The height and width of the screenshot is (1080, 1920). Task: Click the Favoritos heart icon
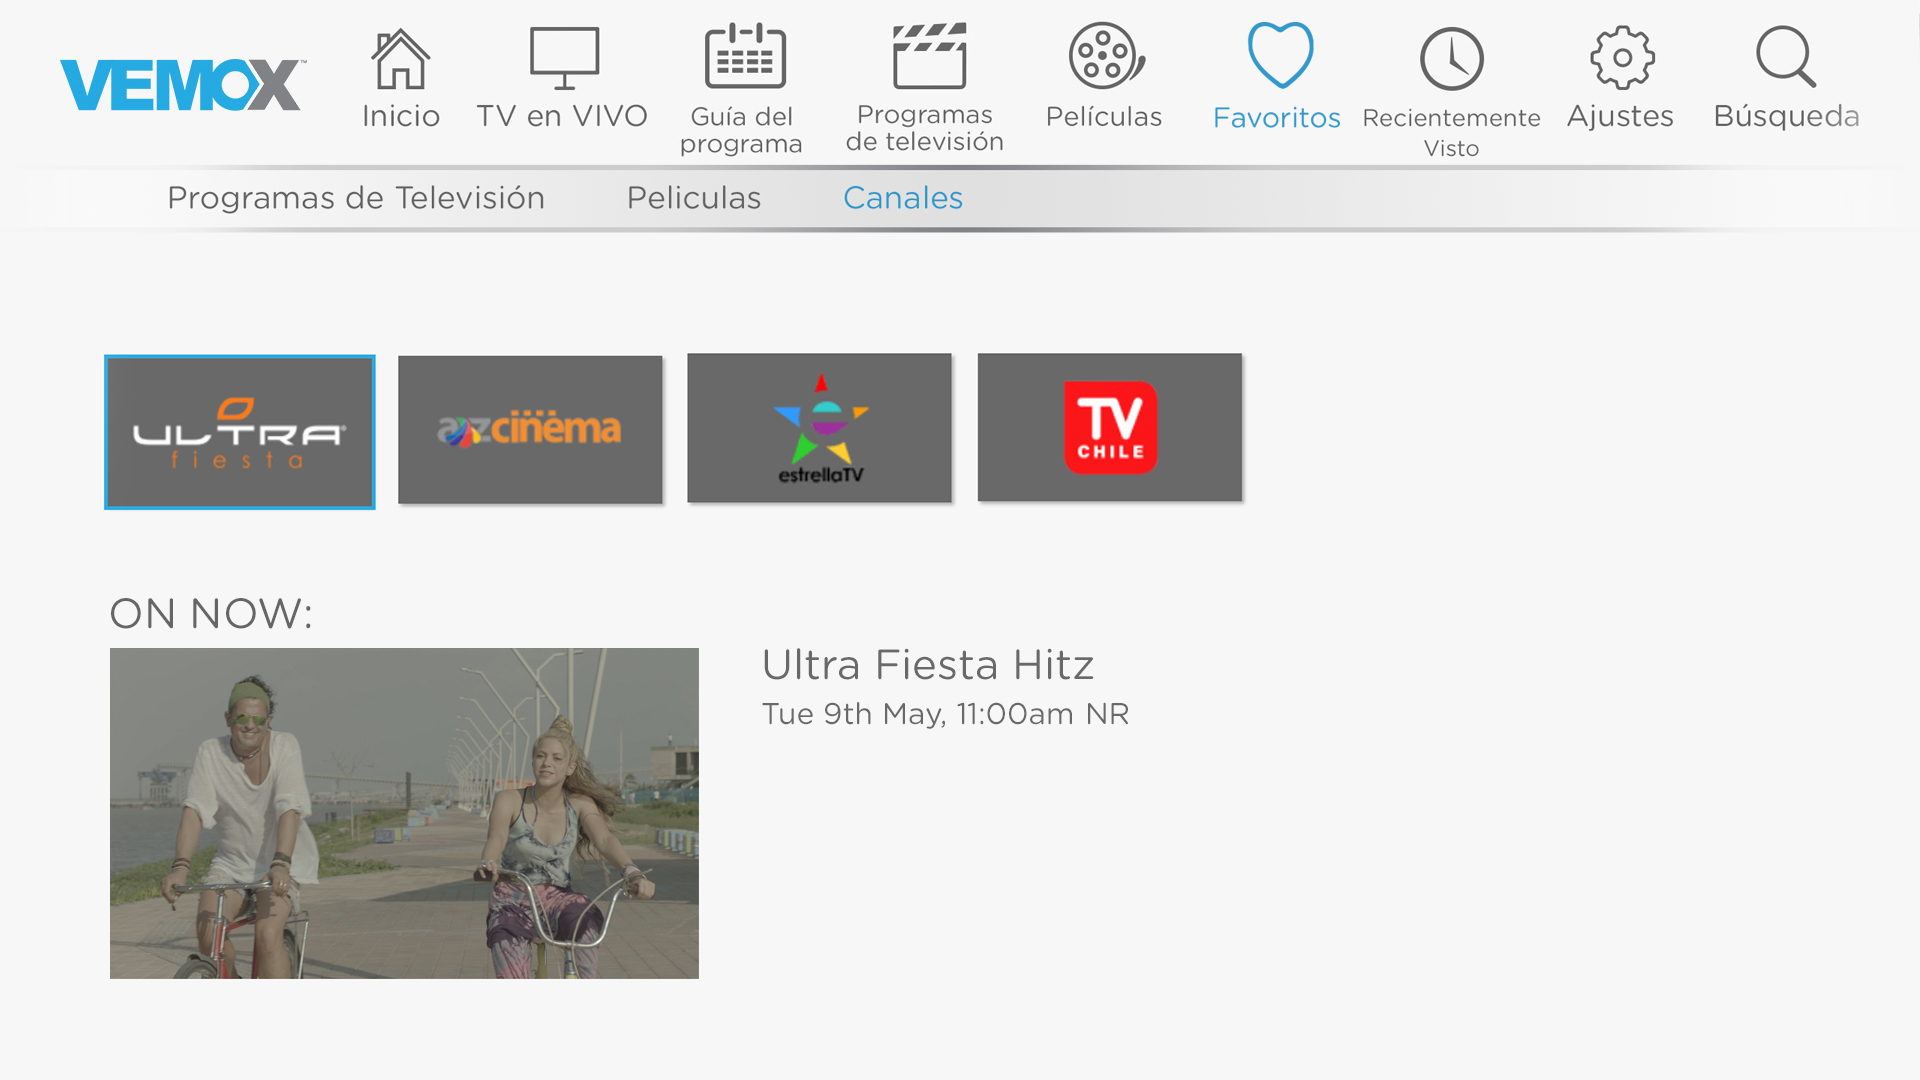(x=1280, y=55)
